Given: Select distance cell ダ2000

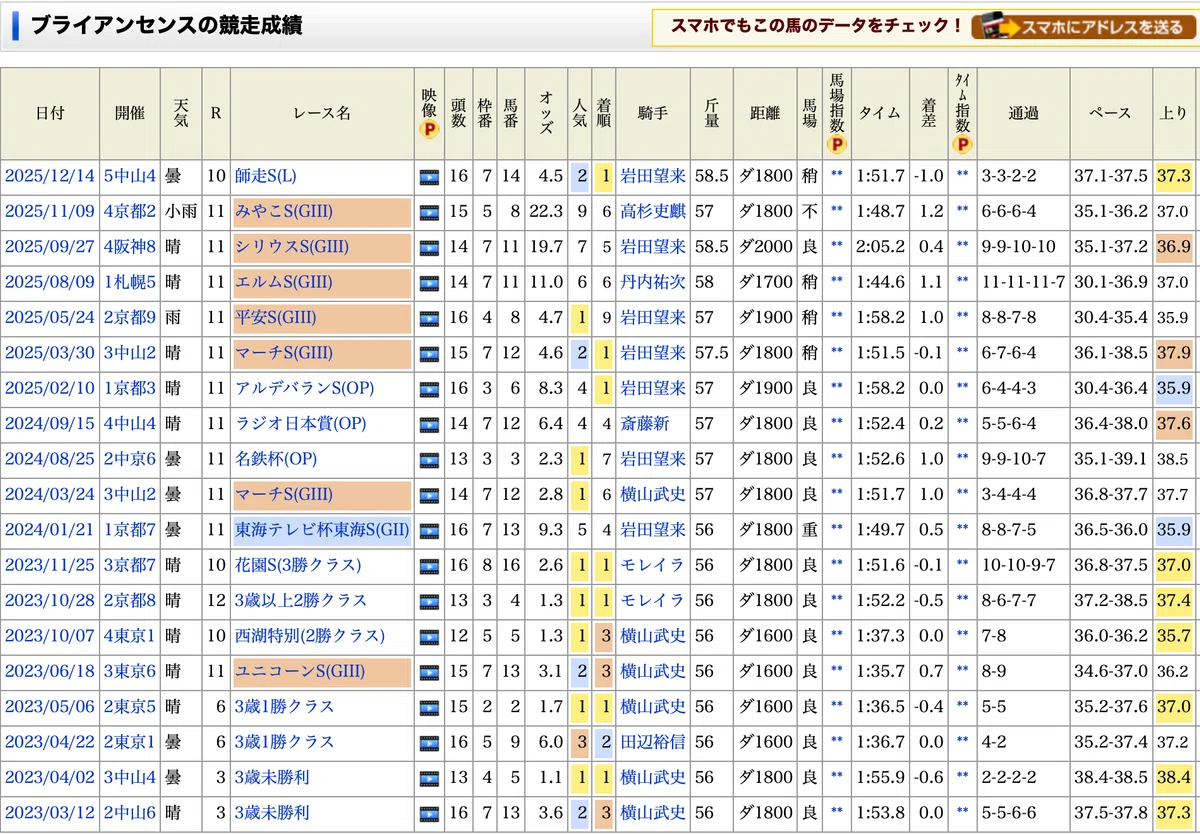Looking at the screenshot, I should click(x=764, y=247).
